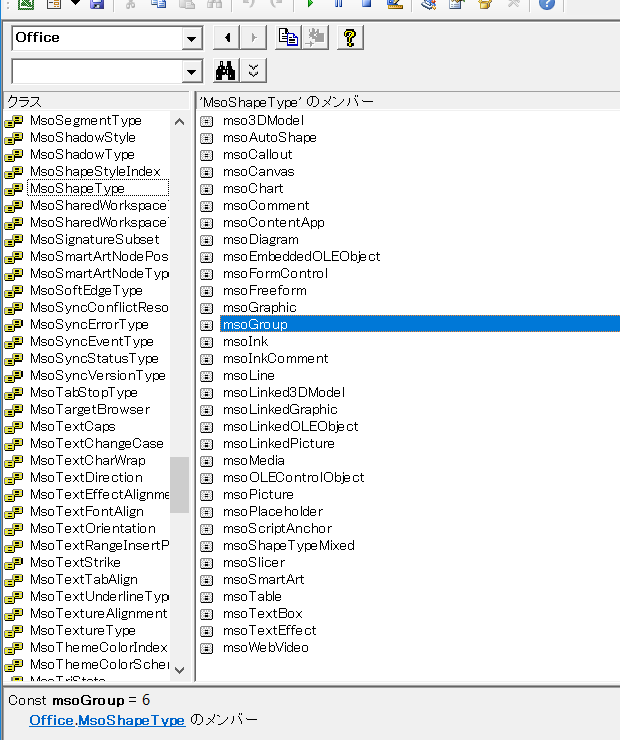Viewport: 620px width, 740px height.
Task: Click into the empty search text box
Action: click(x=97, y=71)
